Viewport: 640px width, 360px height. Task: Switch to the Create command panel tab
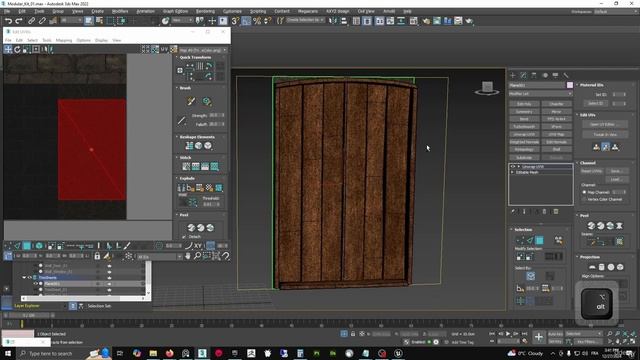point(513,76)
